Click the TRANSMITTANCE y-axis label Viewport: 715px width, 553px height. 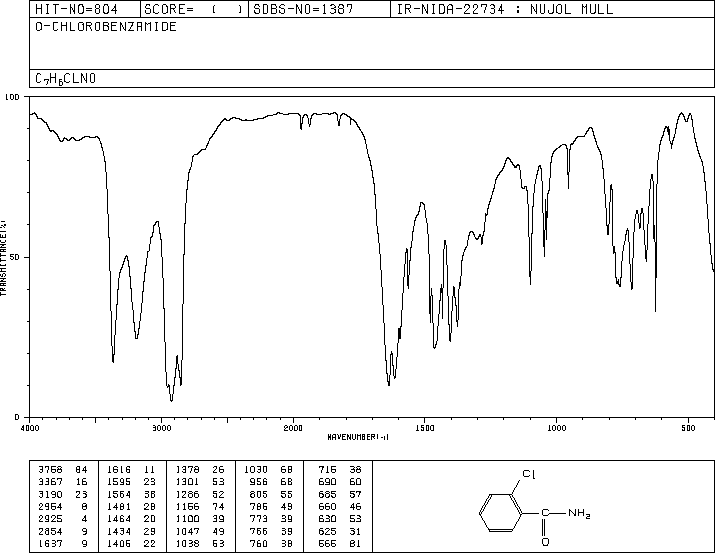coord(3,258)
